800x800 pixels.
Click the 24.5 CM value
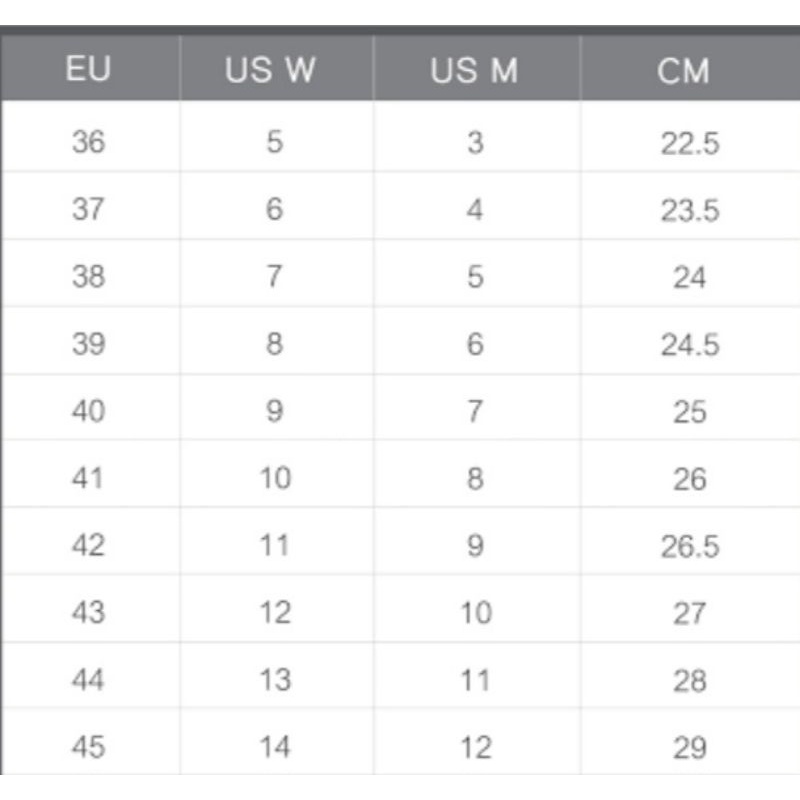[x=690, y=345]
